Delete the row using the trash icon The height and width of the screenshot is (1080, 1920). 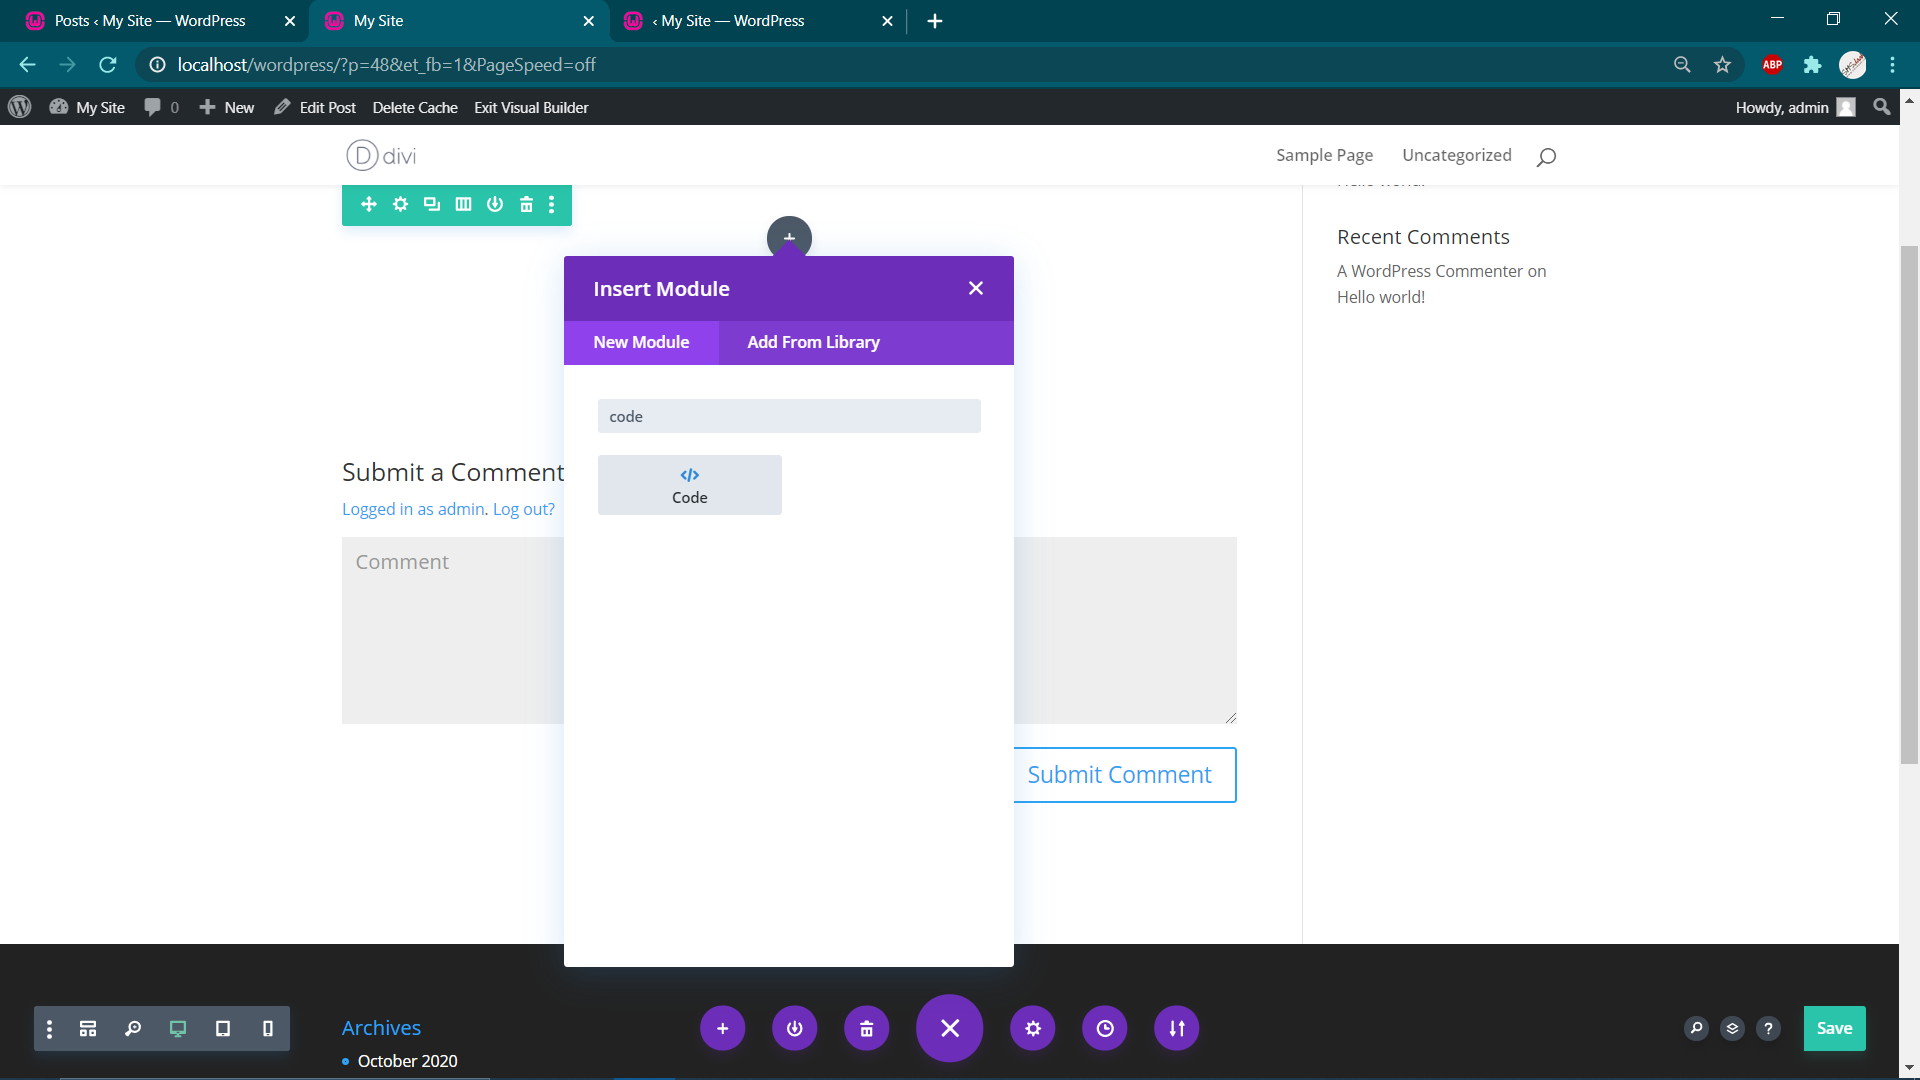526,205
